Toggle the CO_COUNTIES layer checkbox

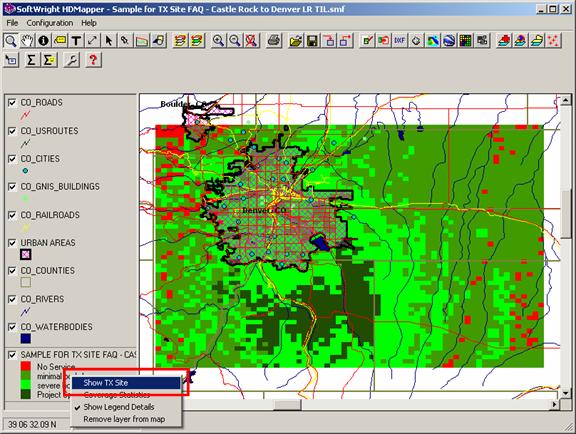[12, 271]
